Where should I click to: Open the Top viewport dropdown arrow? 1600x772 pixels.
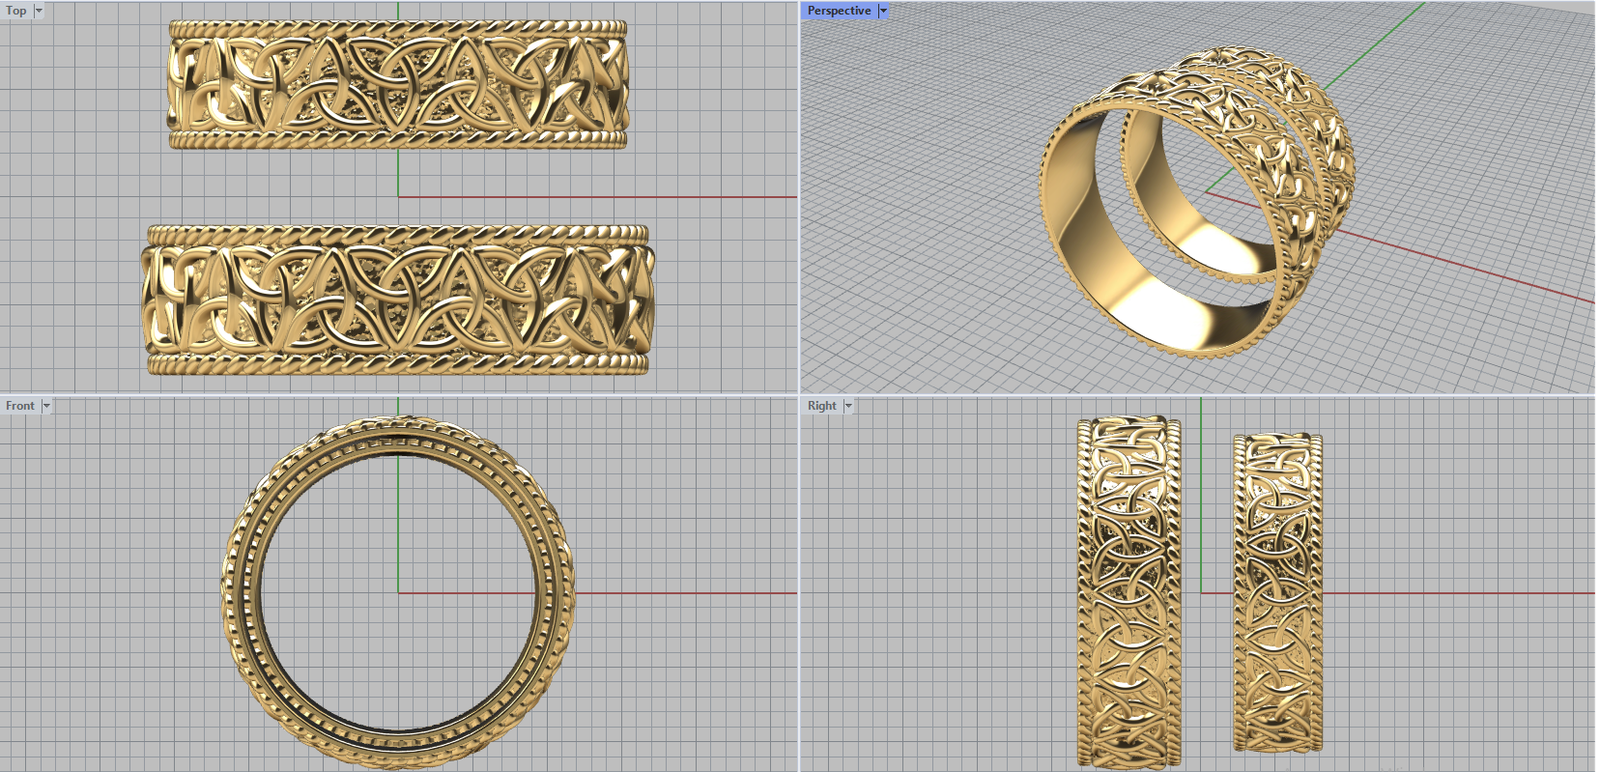[39, 11]
